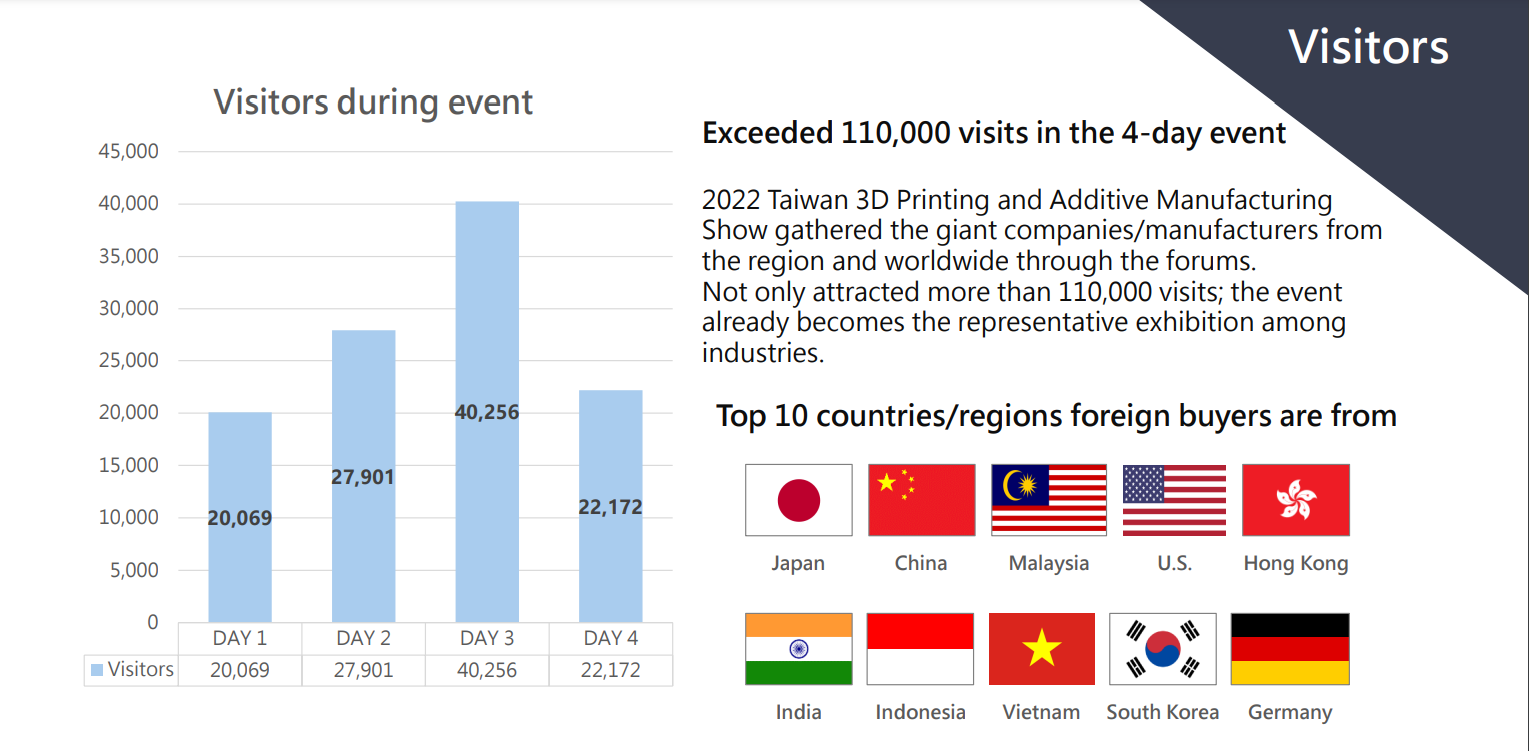This screenshot has width=1529, height=751.
Task: Click the China country label
Action: click(921, 563)
